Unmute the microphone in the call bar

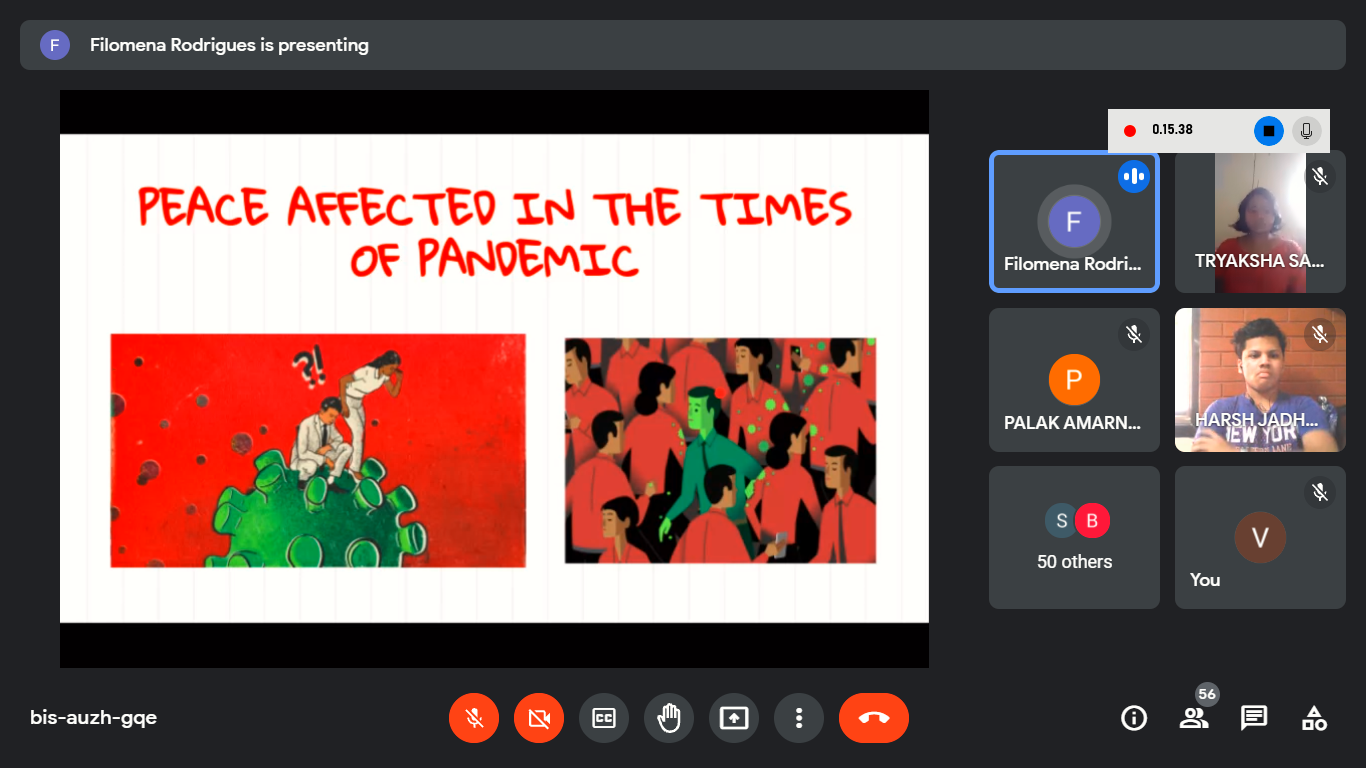click(x=474, y=718)
